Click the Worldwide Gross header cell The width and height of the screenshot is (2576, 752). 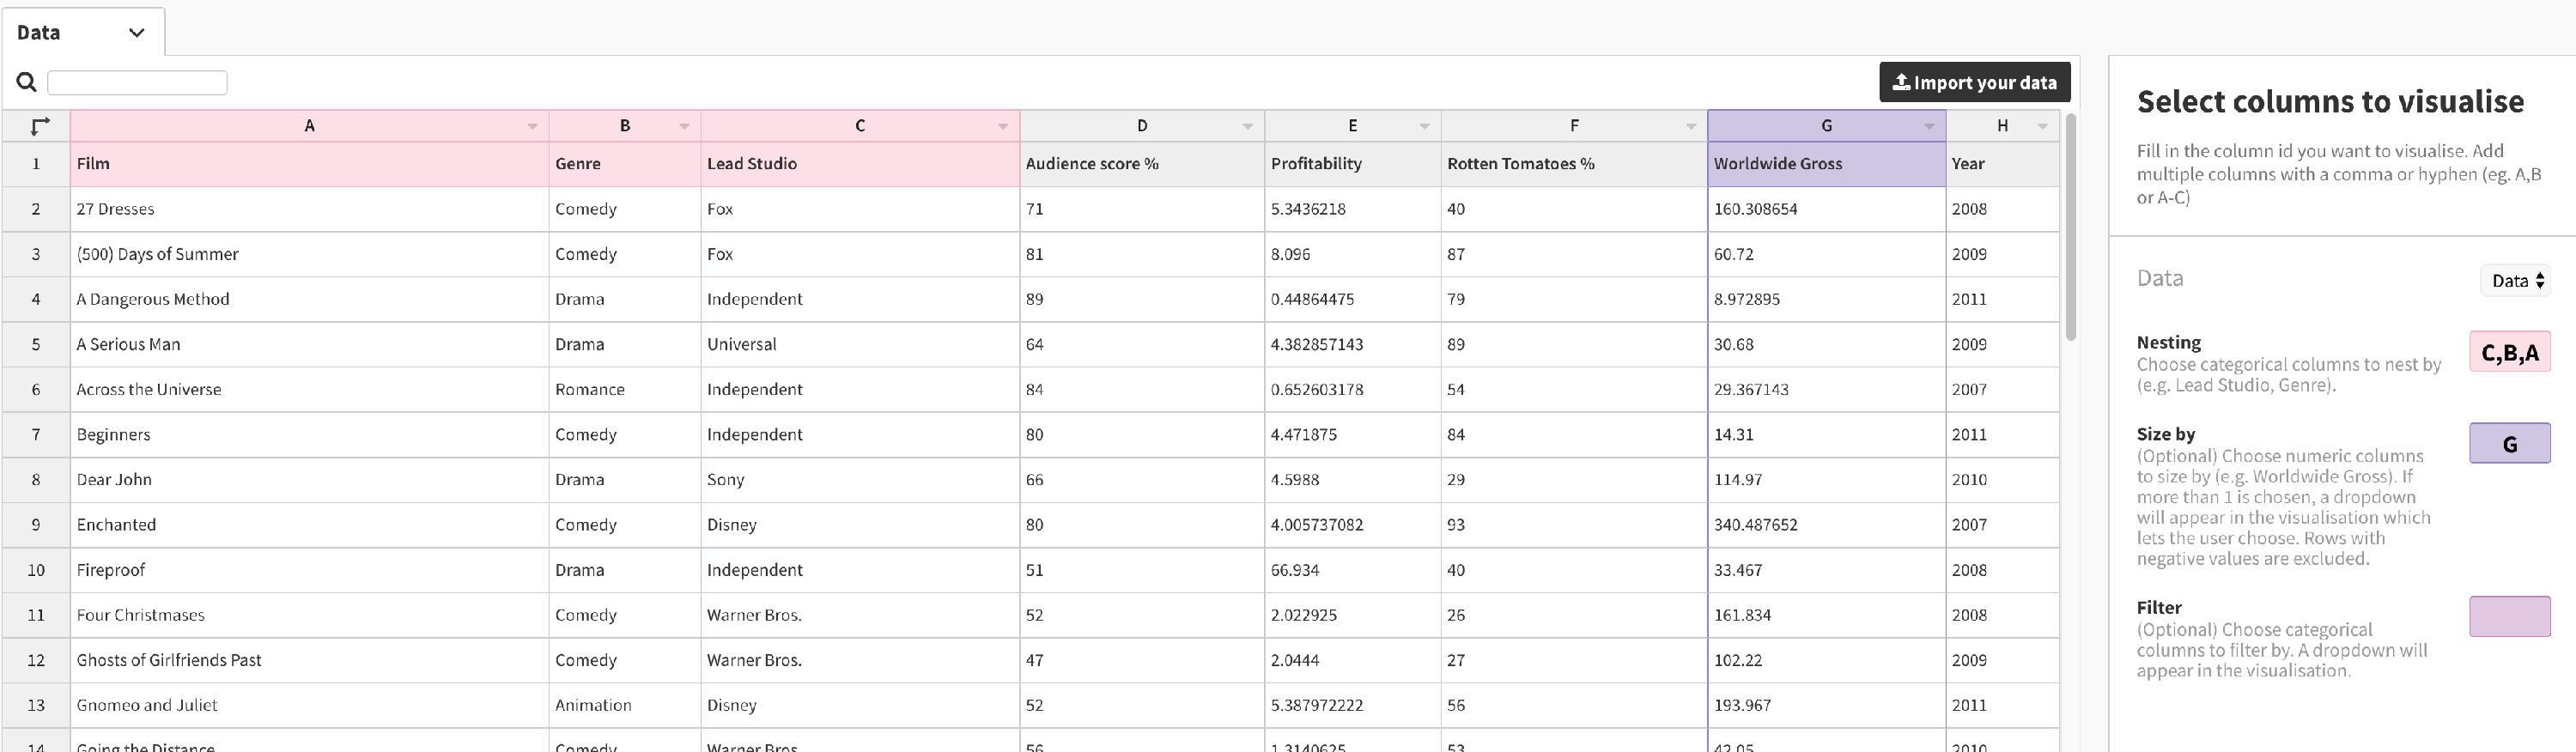tap(1825, 163)
